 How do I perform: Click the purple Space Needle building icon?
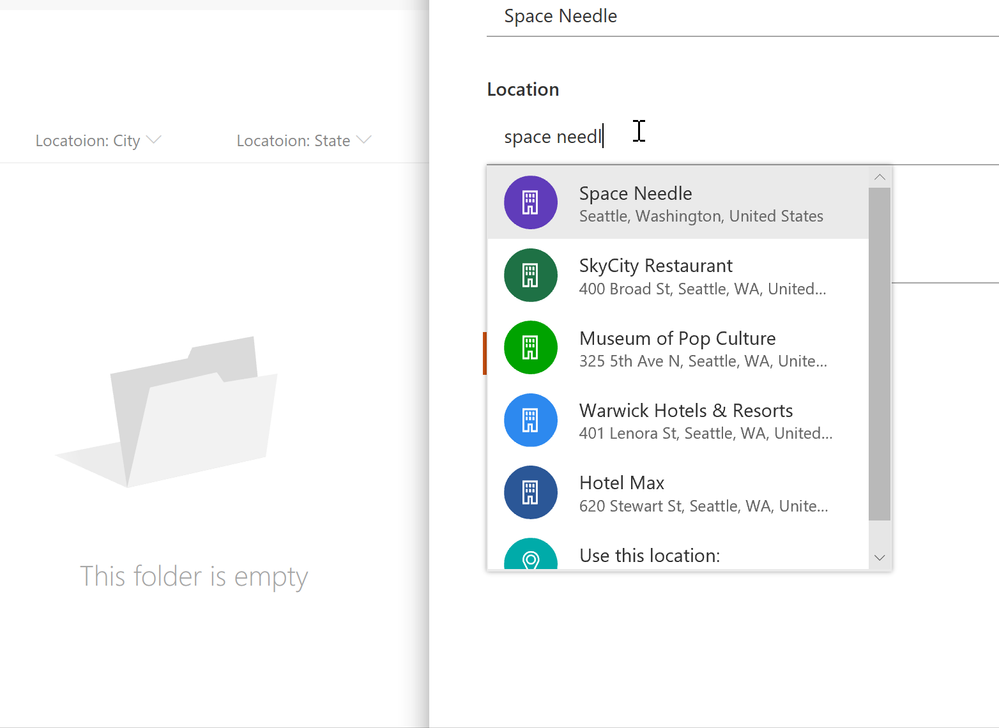[x=530, y=203]
